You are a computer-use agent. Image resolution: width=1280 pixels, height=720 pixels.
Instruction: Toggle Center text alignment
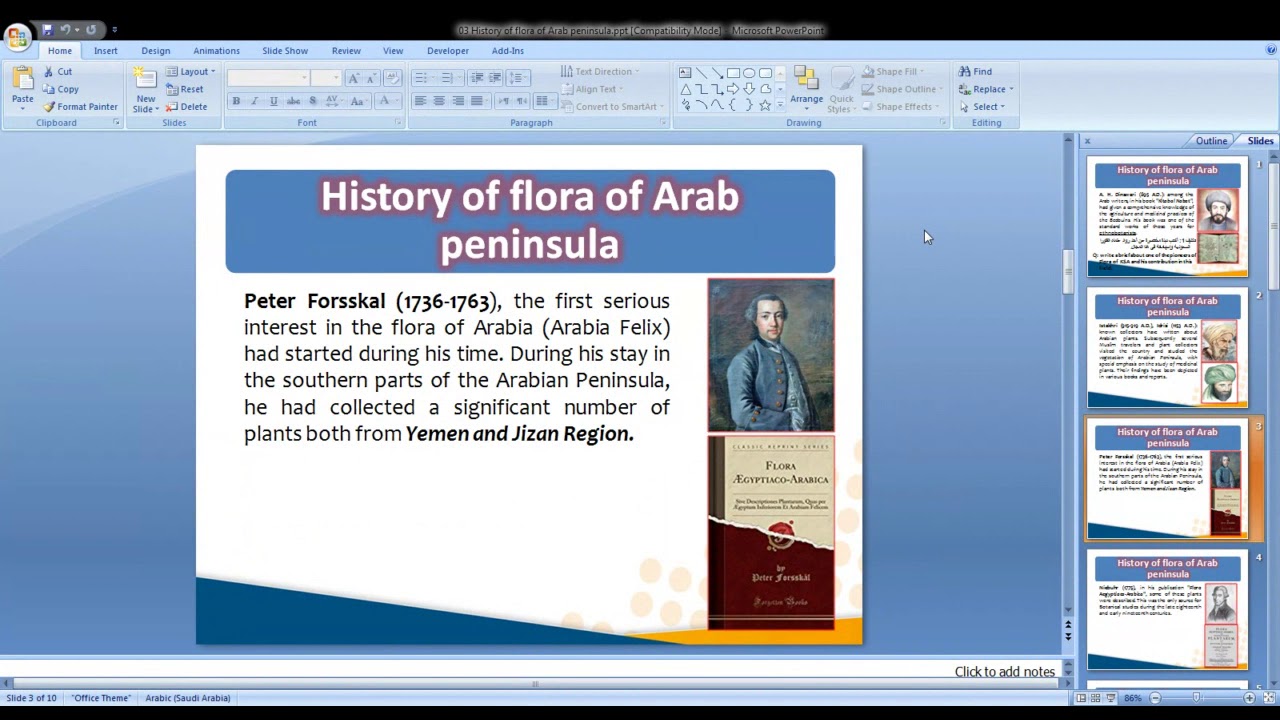[439, 101]
